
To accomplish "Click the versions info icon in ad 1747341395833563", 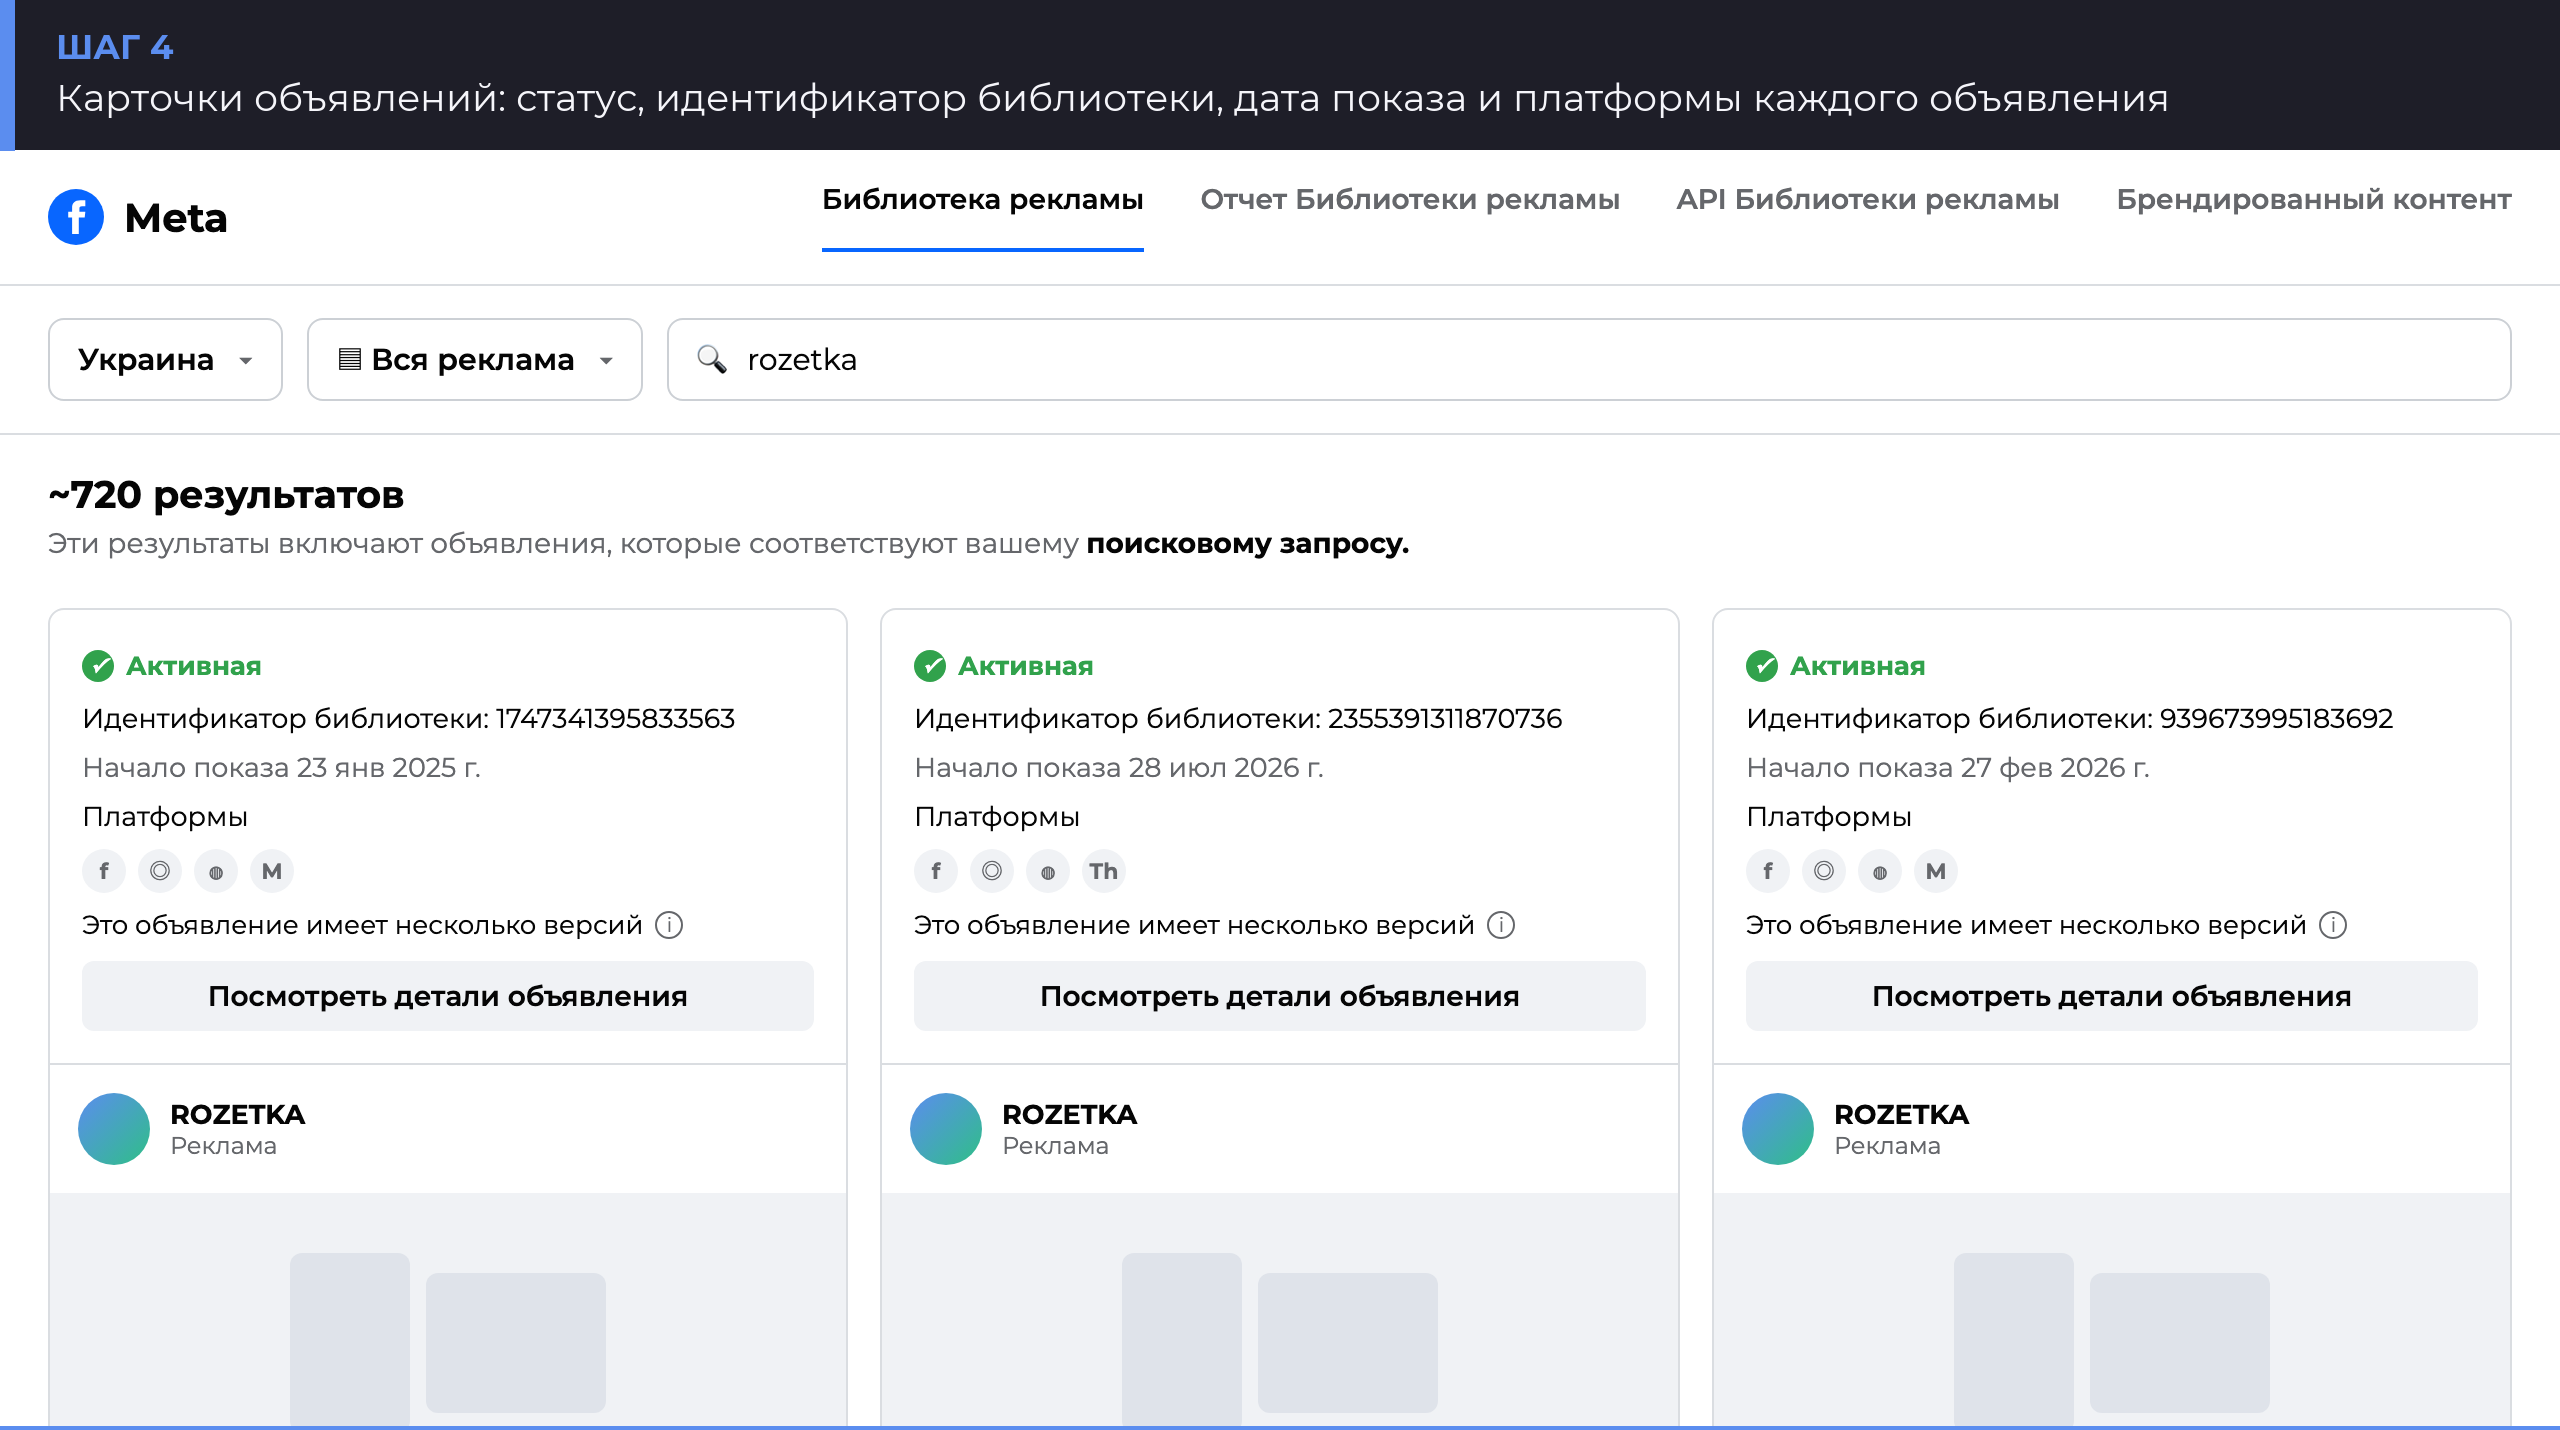I will [669, 925].
